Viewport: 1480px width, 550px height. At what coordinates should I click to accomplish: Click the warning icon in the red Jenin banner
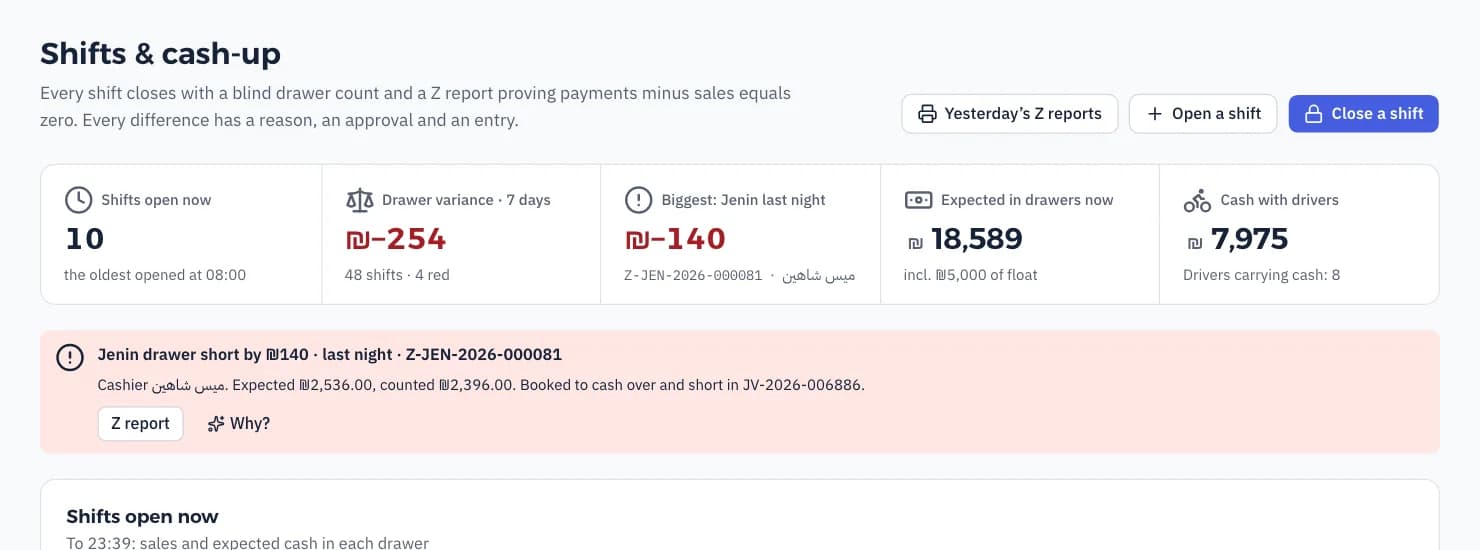coord(70,357)
